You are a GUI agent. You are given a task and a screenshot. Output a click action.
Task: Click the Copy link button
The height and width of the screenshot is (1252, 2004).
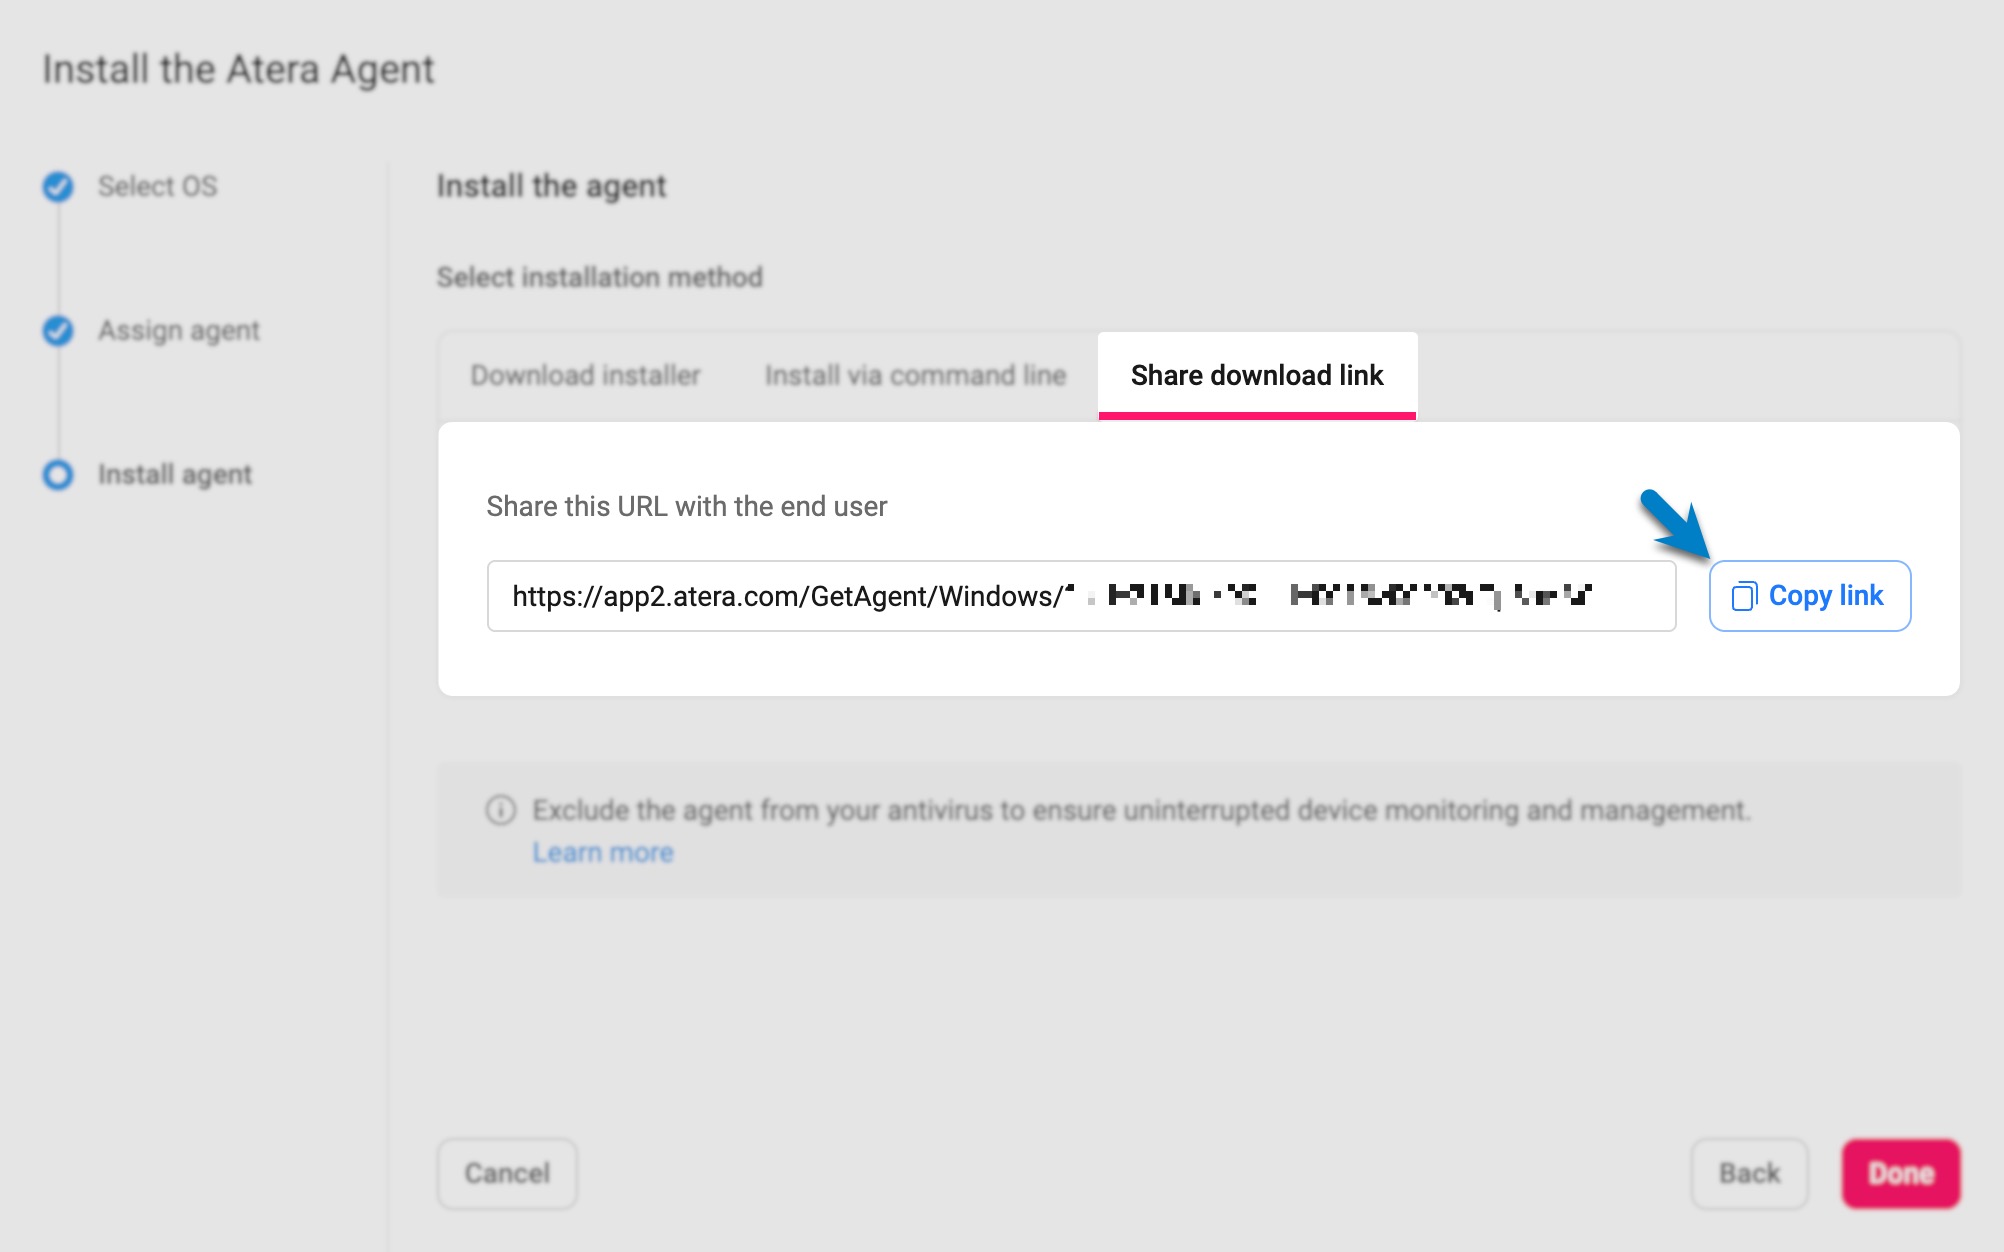[x=1809, y=596]
